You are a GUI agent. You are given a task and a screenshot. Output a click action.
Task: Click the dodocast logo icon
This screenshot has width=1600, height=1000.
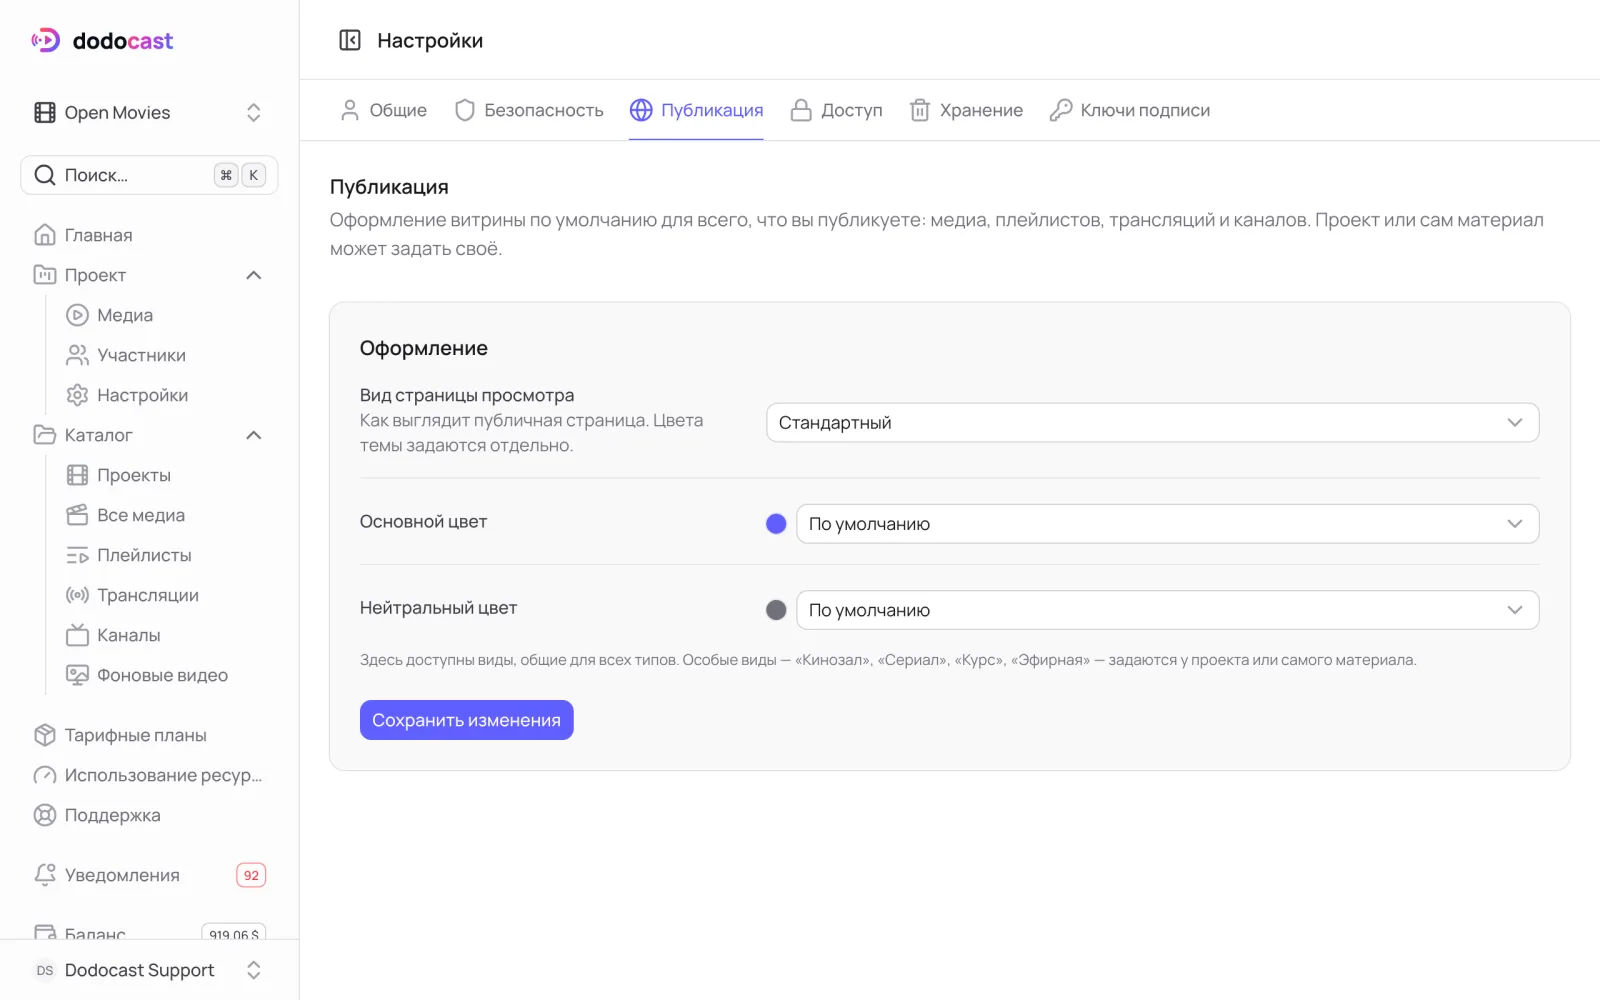coord(46,40)
